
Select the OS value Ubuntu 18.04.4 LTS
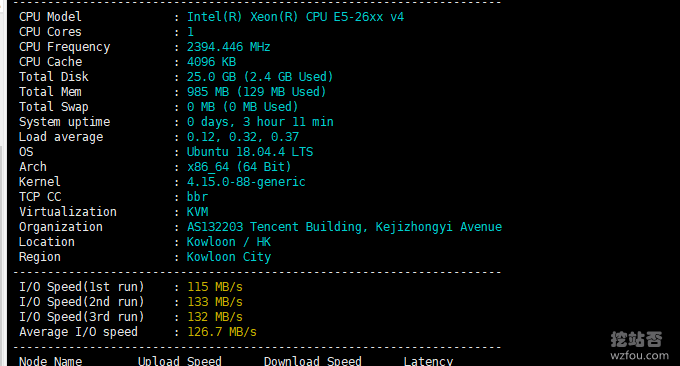(x=250, y=152)
